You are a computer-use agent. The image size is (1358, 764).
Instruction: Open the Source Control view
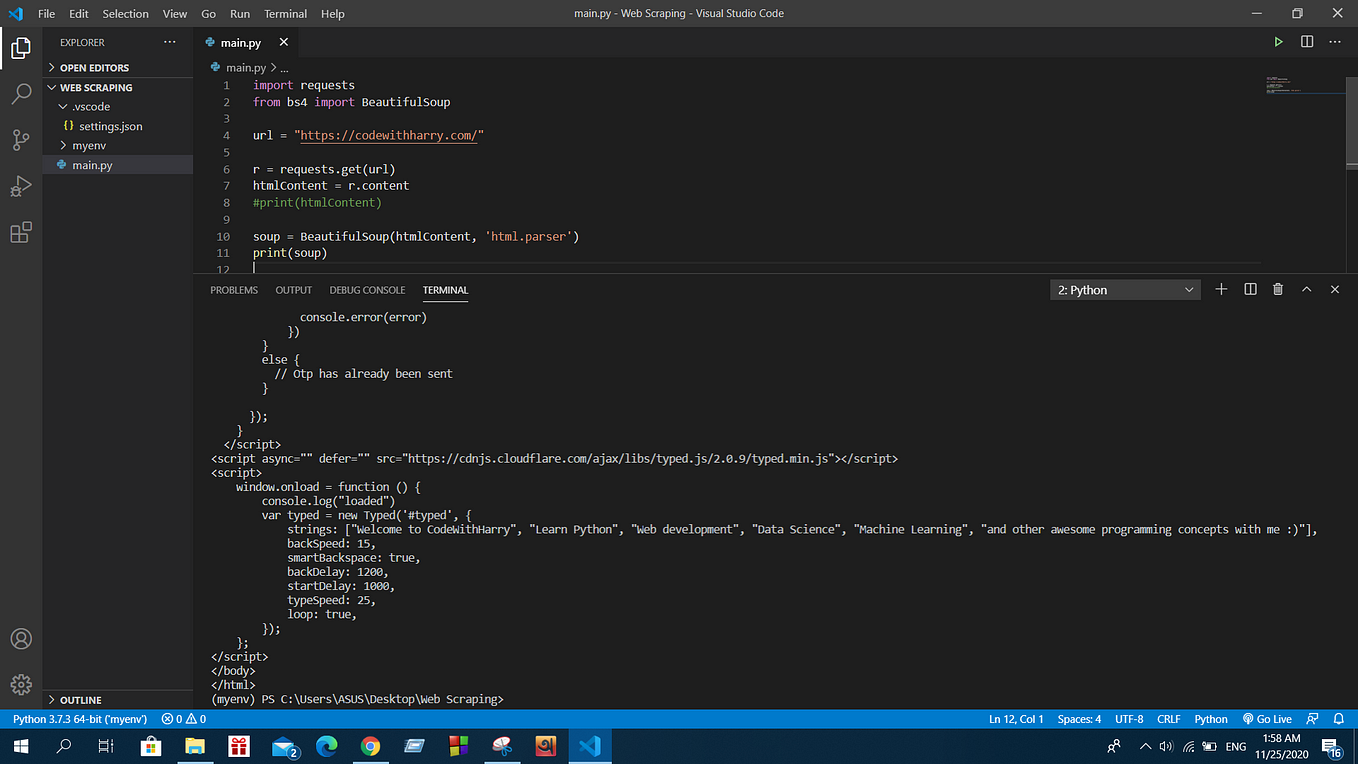[21, 140]
